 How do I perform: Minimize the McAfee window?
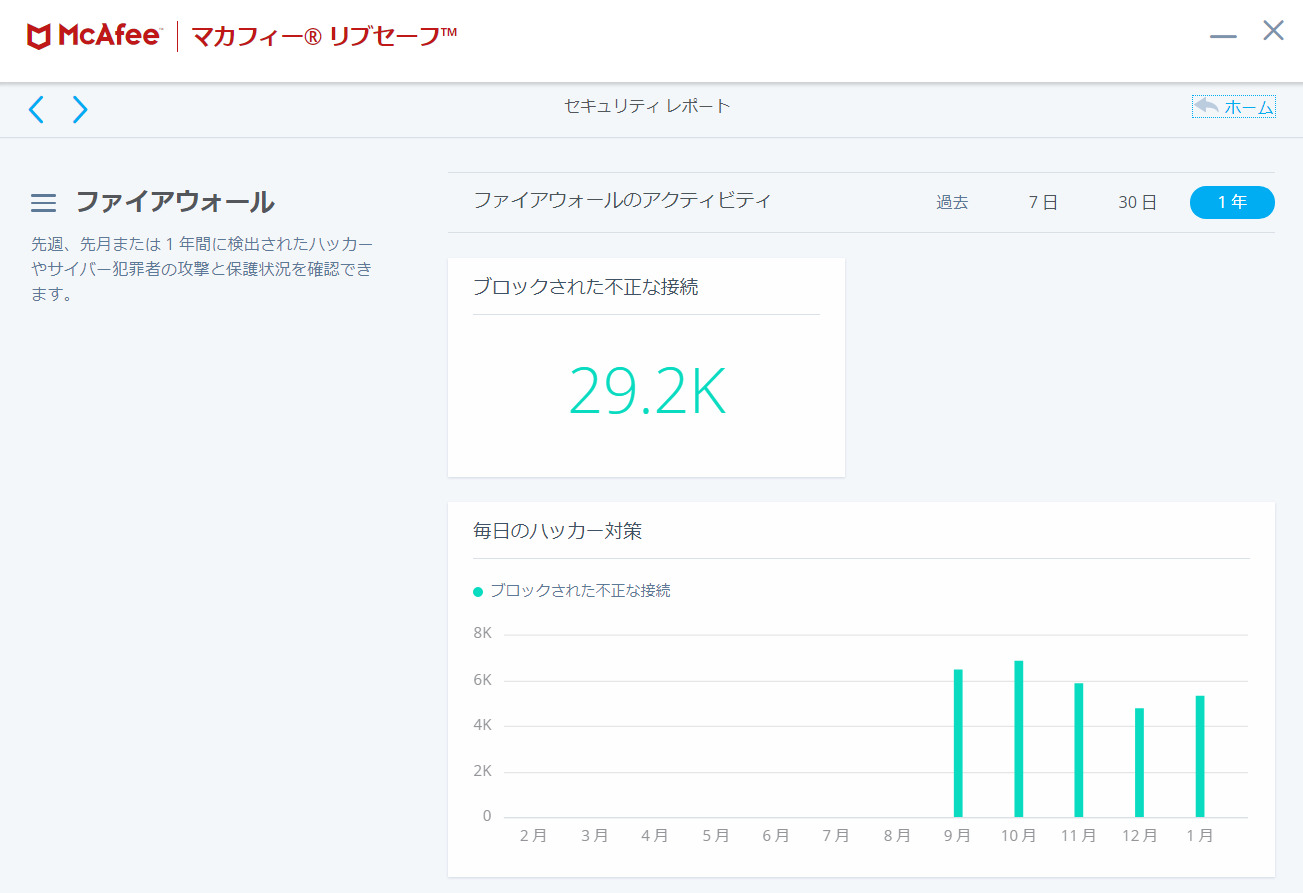[x=1223, y=36]
